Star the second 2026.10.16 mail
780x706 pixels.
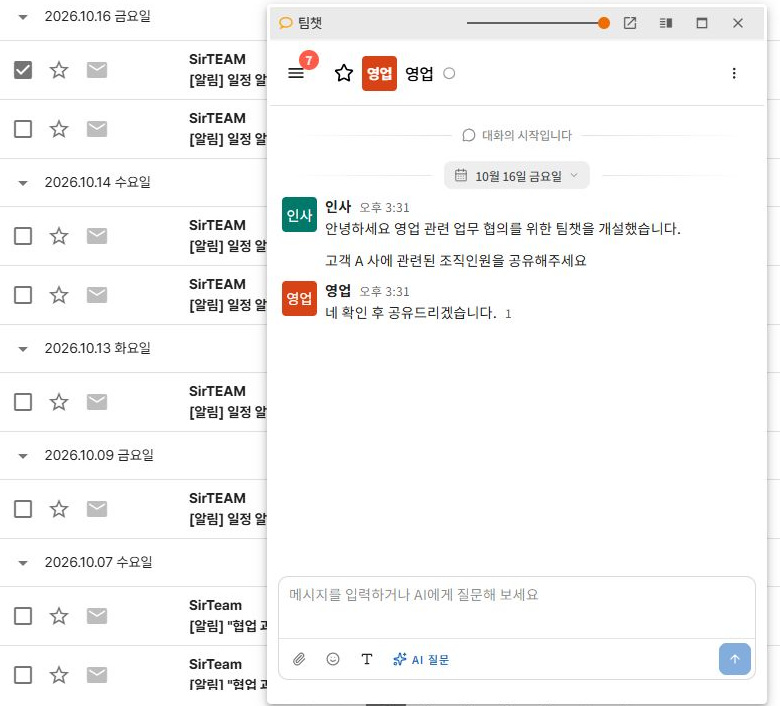click(x=59, y=129)
